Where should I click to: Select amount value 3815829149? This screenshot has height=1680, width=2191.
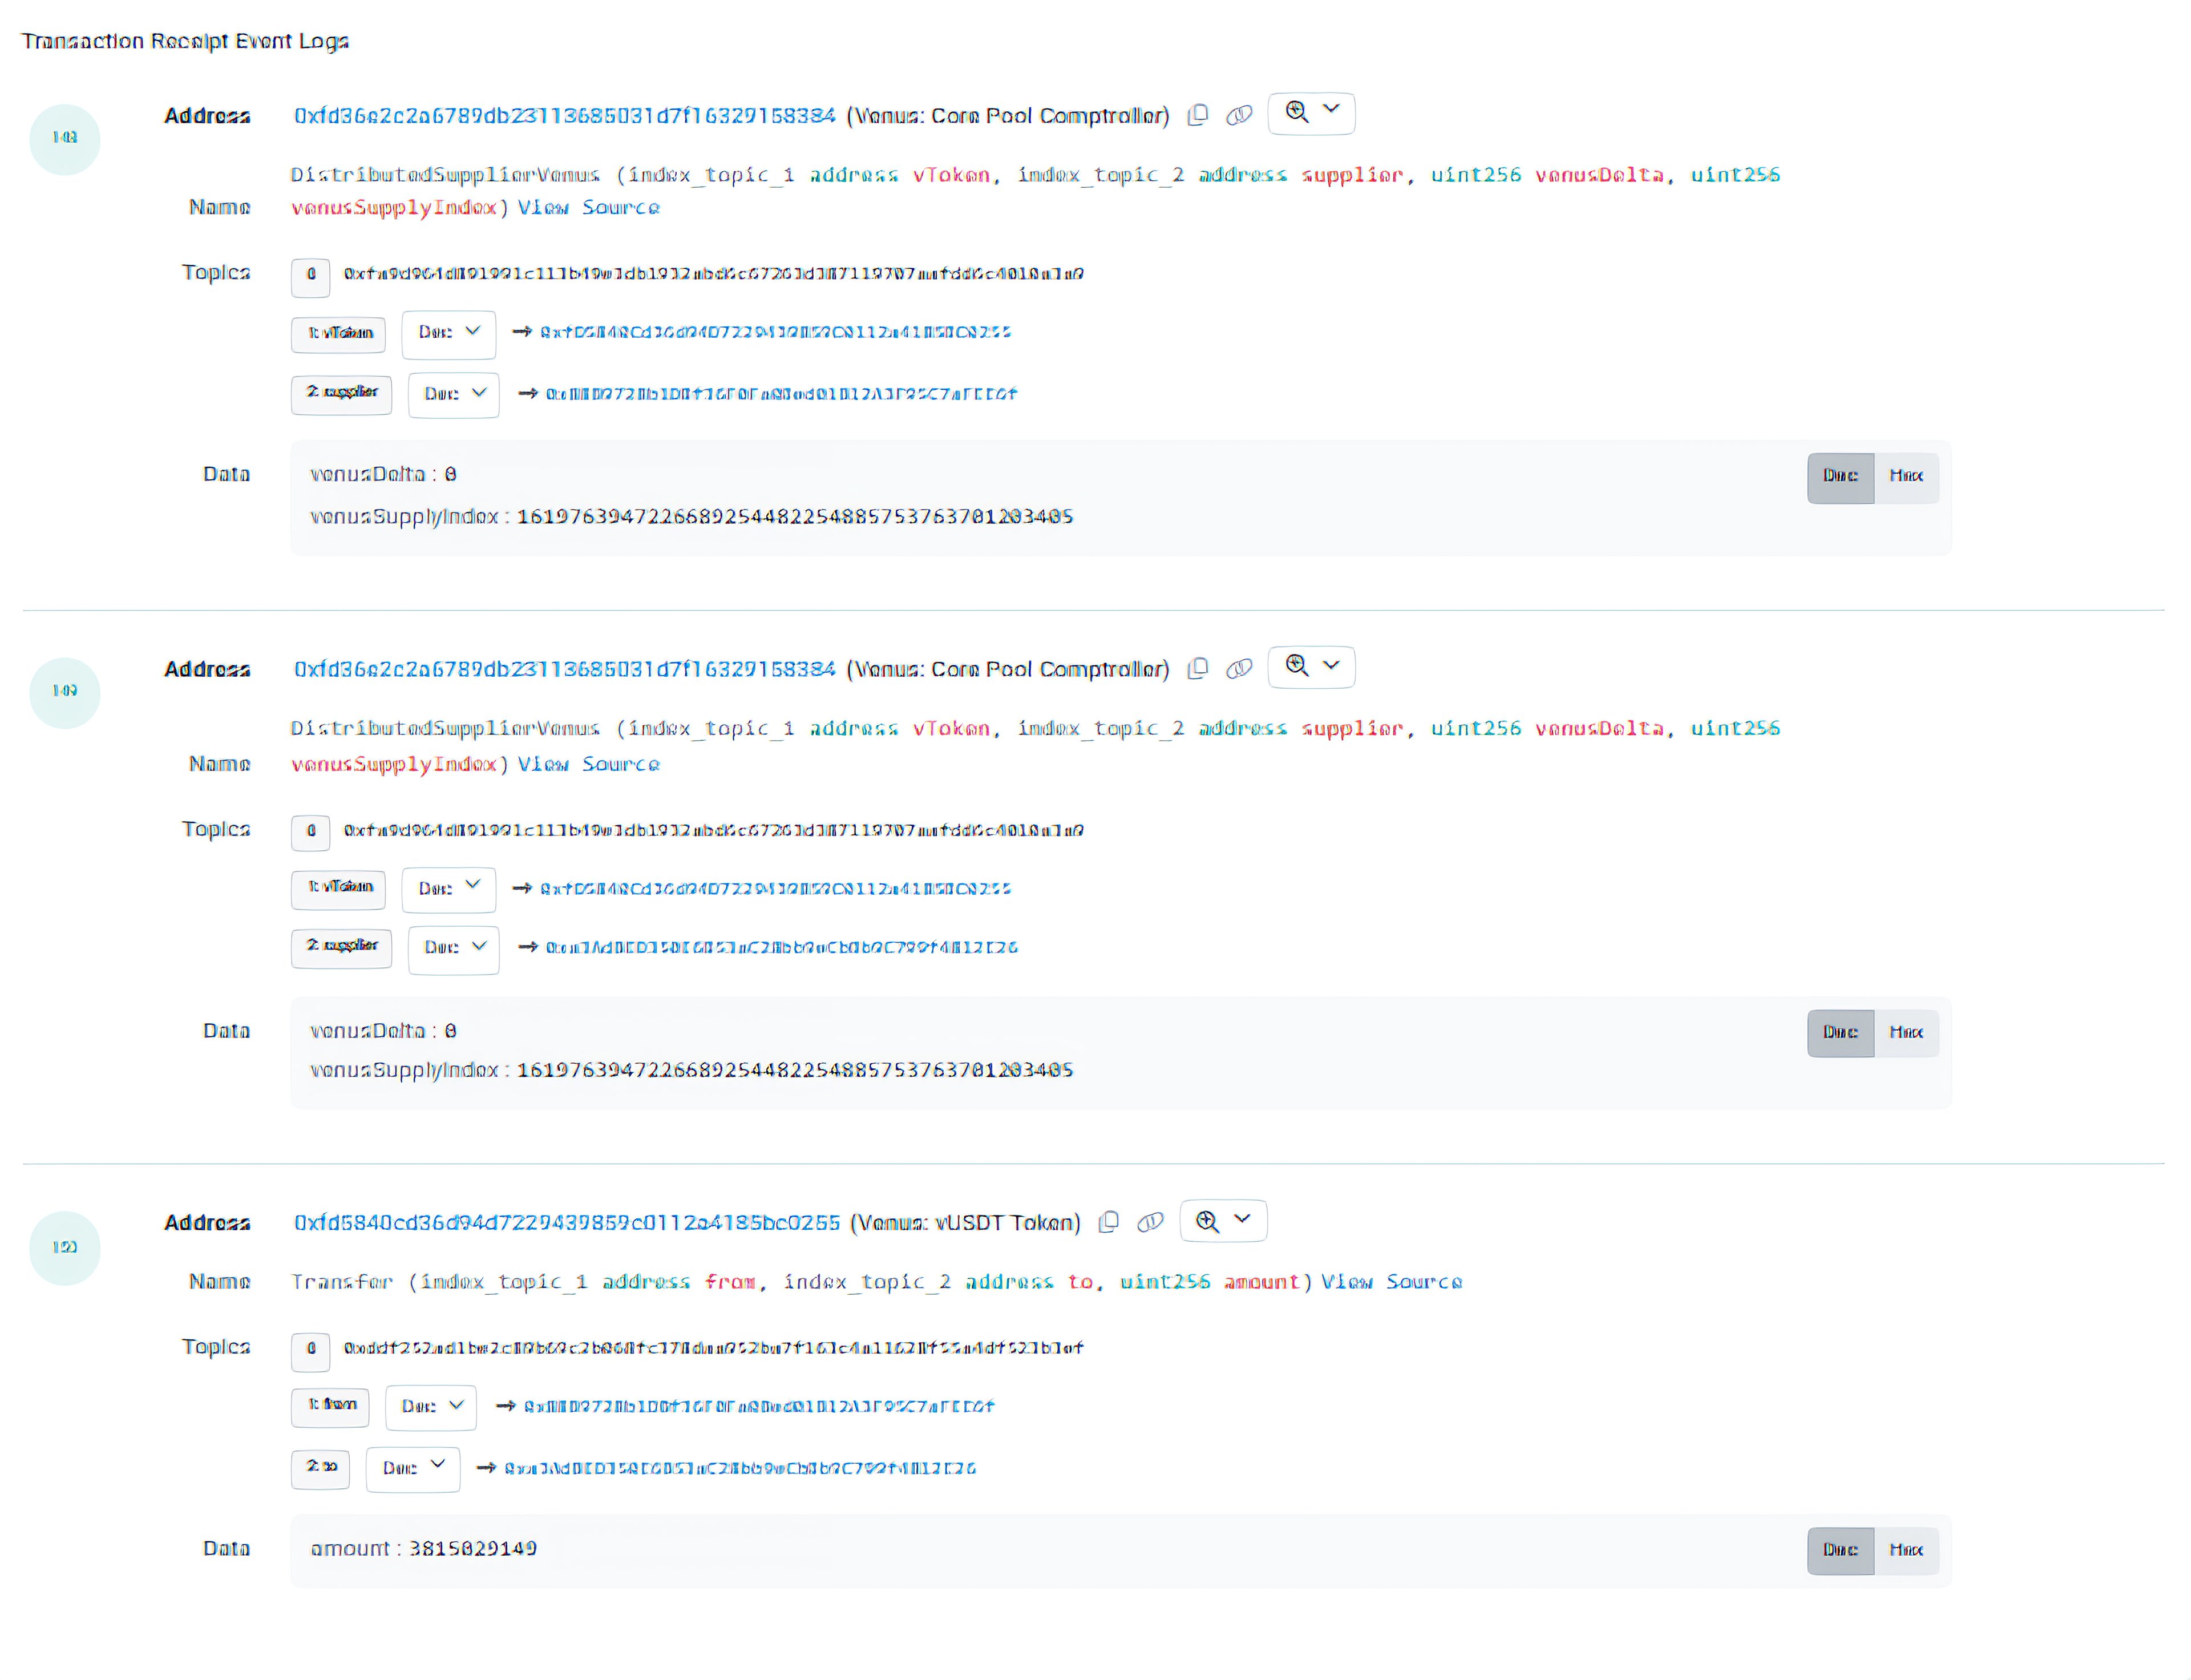[473, 1549]
